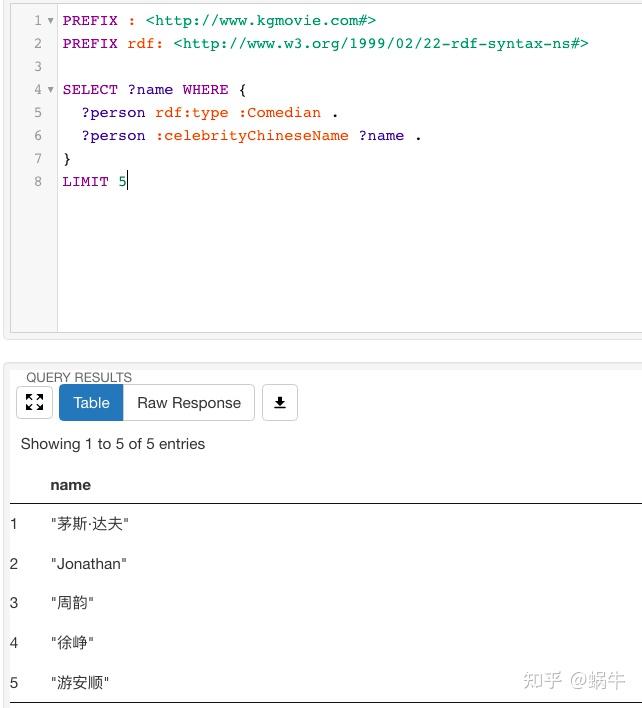Image resolution: width=642 pixels, height=708 pixels.
Task: Place cursor at end of LIMIT 5 line
Action: (x=128, y=181)
